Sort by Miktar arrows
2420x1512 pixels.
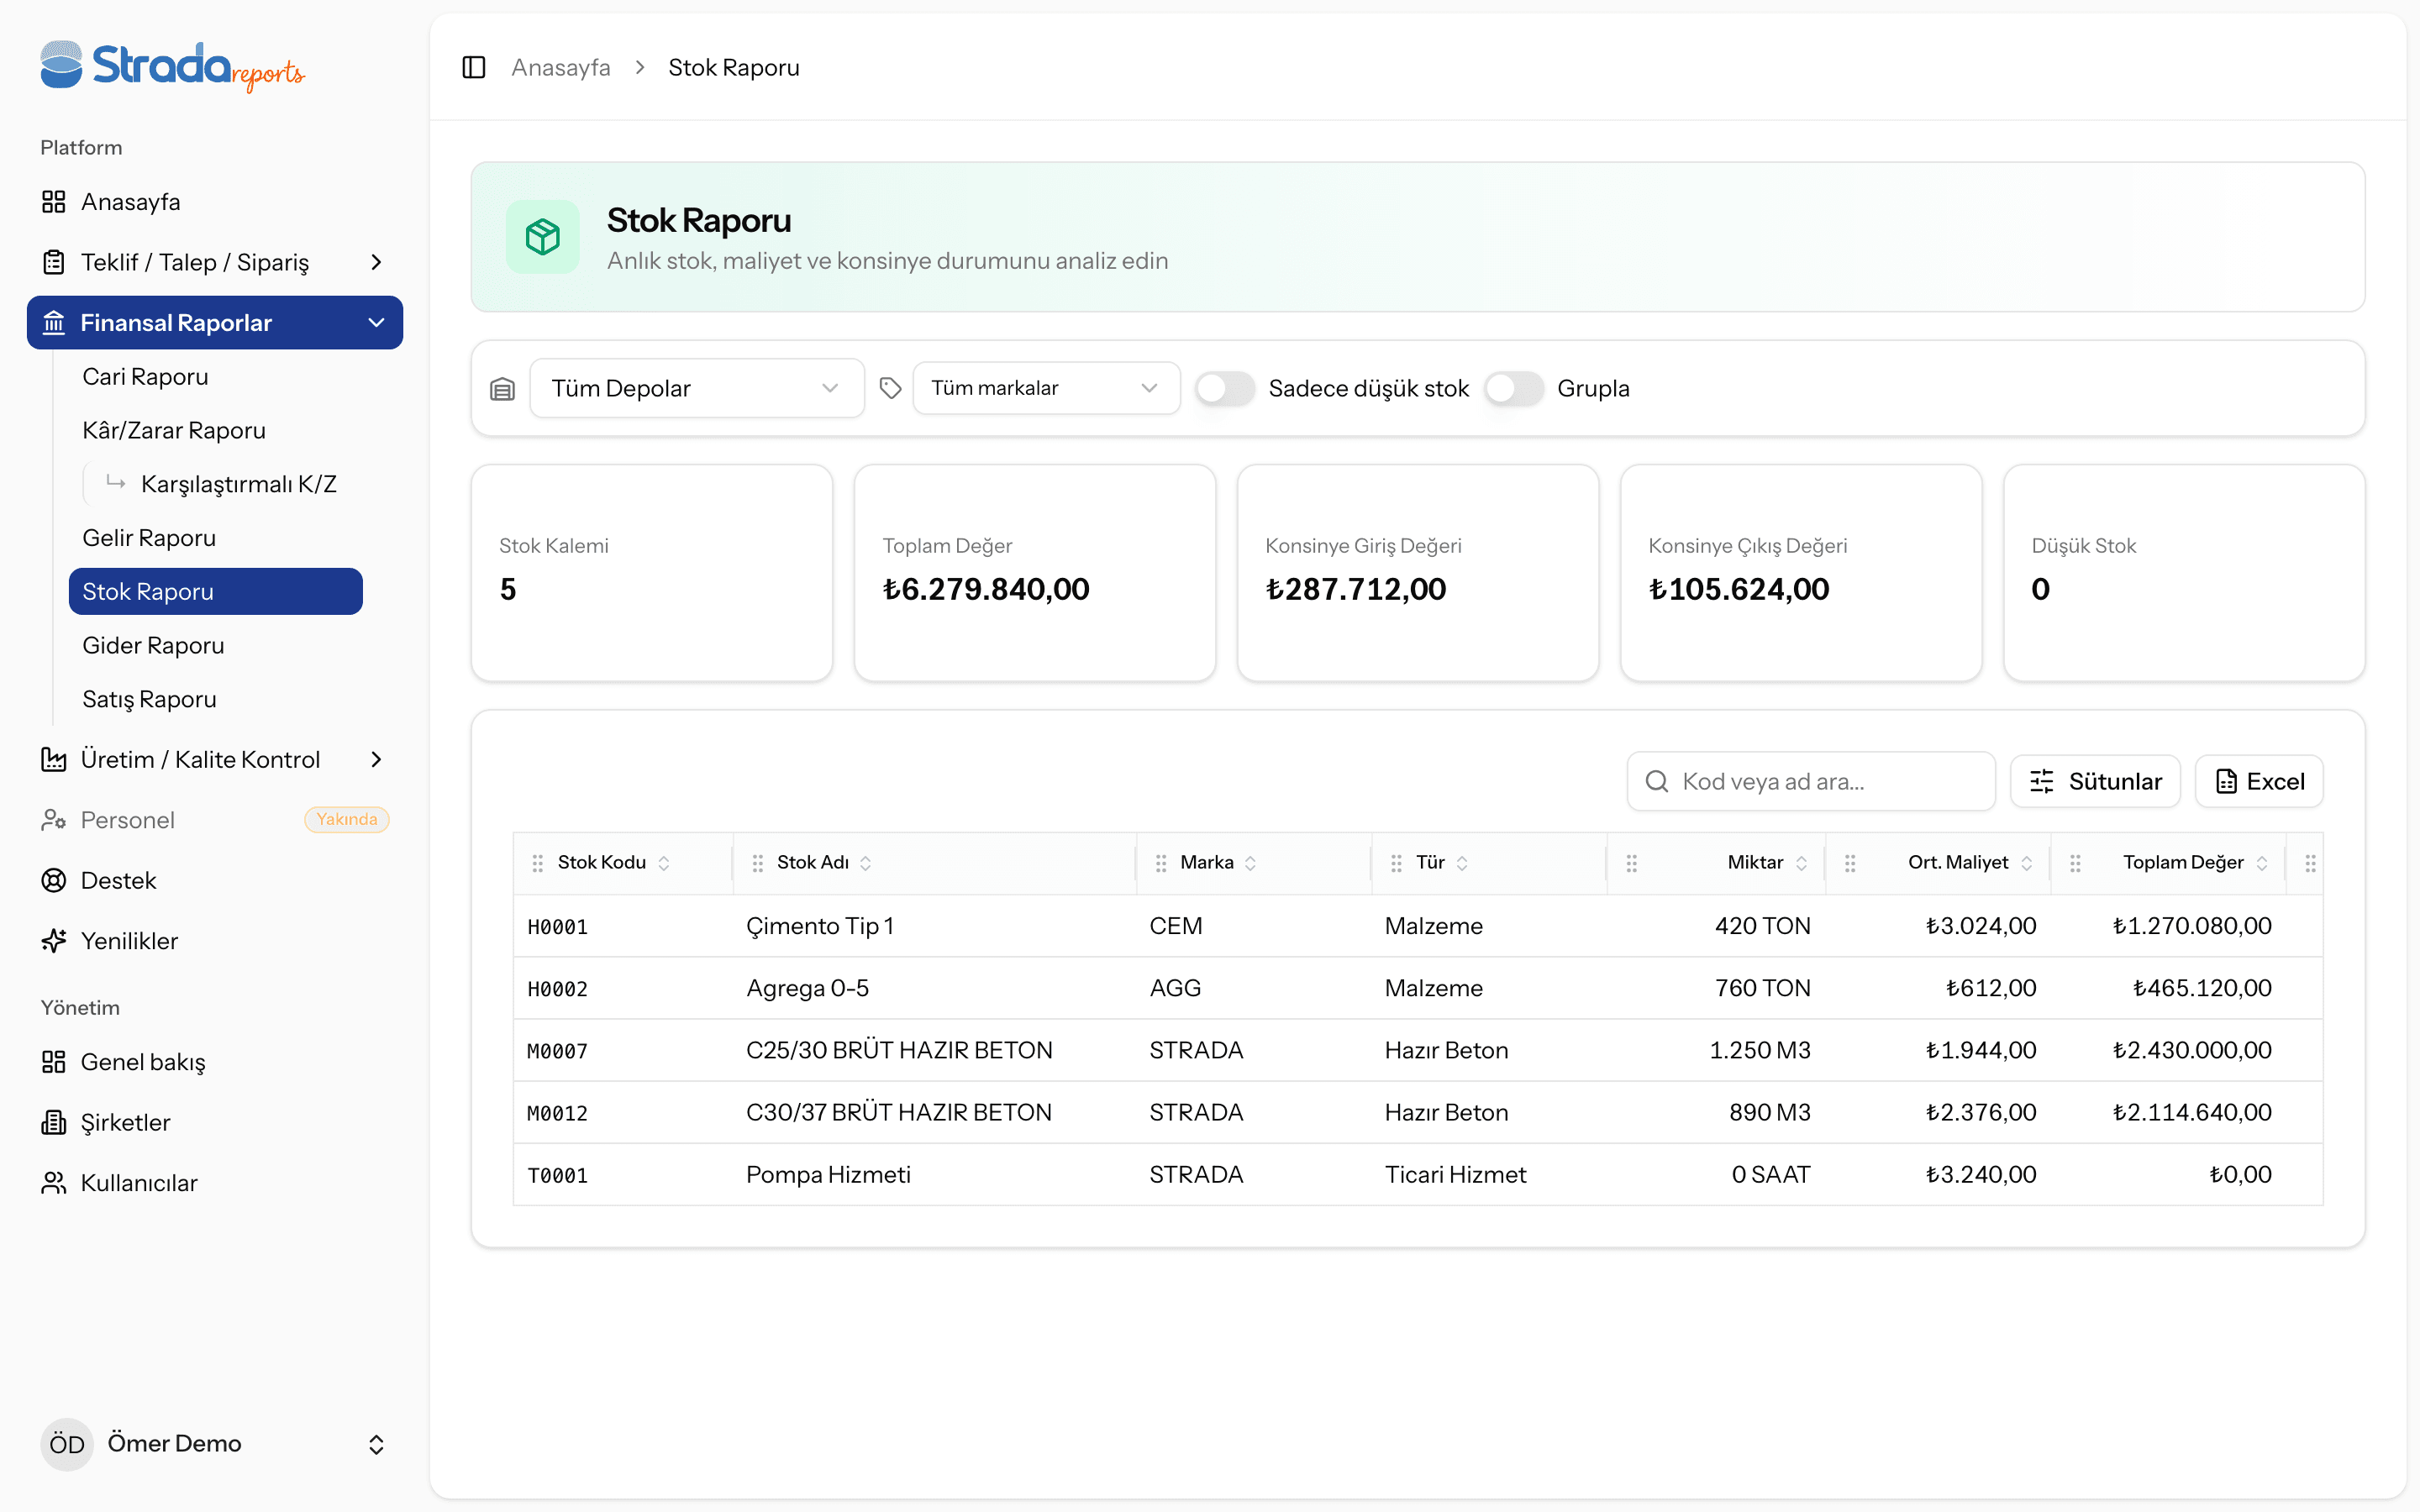(1802, 863)
